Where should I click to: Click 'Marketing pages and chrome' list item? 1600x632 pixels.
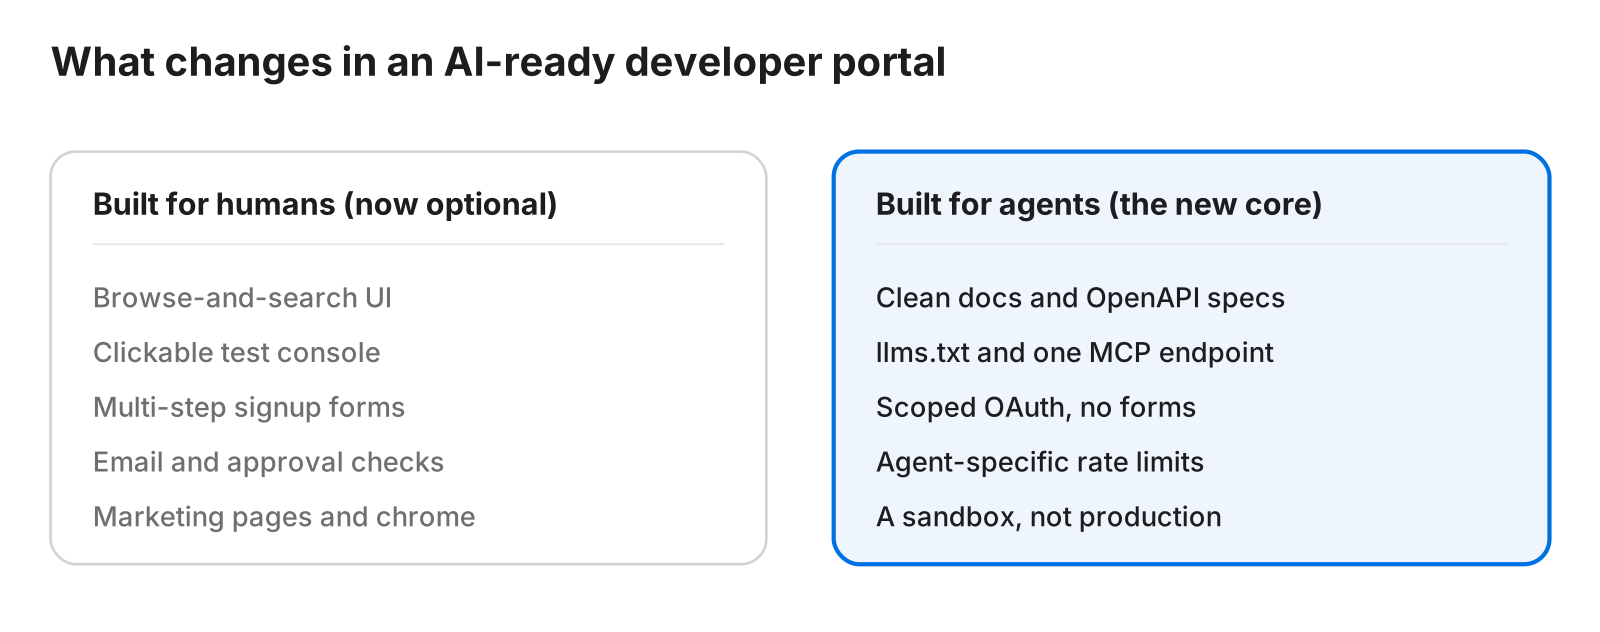coord(284,517)
